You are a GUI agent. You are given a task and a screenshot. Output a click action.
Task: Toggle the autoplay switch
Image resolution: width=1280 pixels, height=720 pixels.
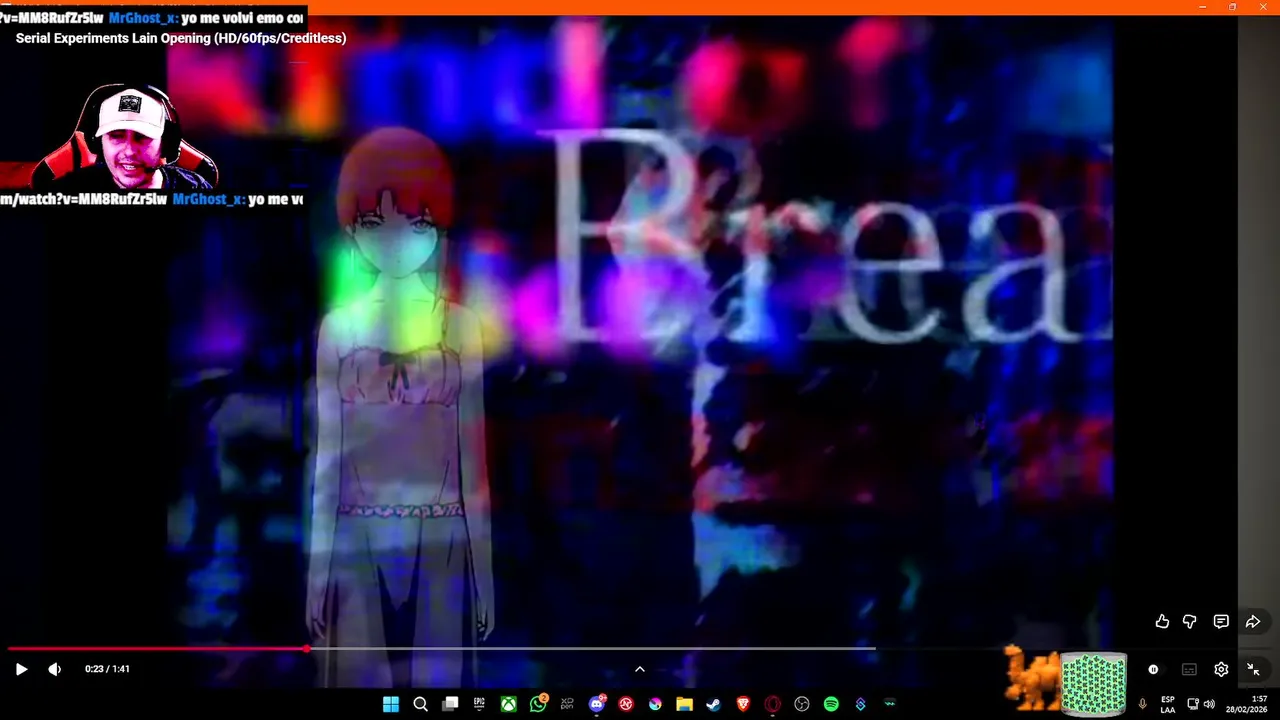pos(1153,670)
